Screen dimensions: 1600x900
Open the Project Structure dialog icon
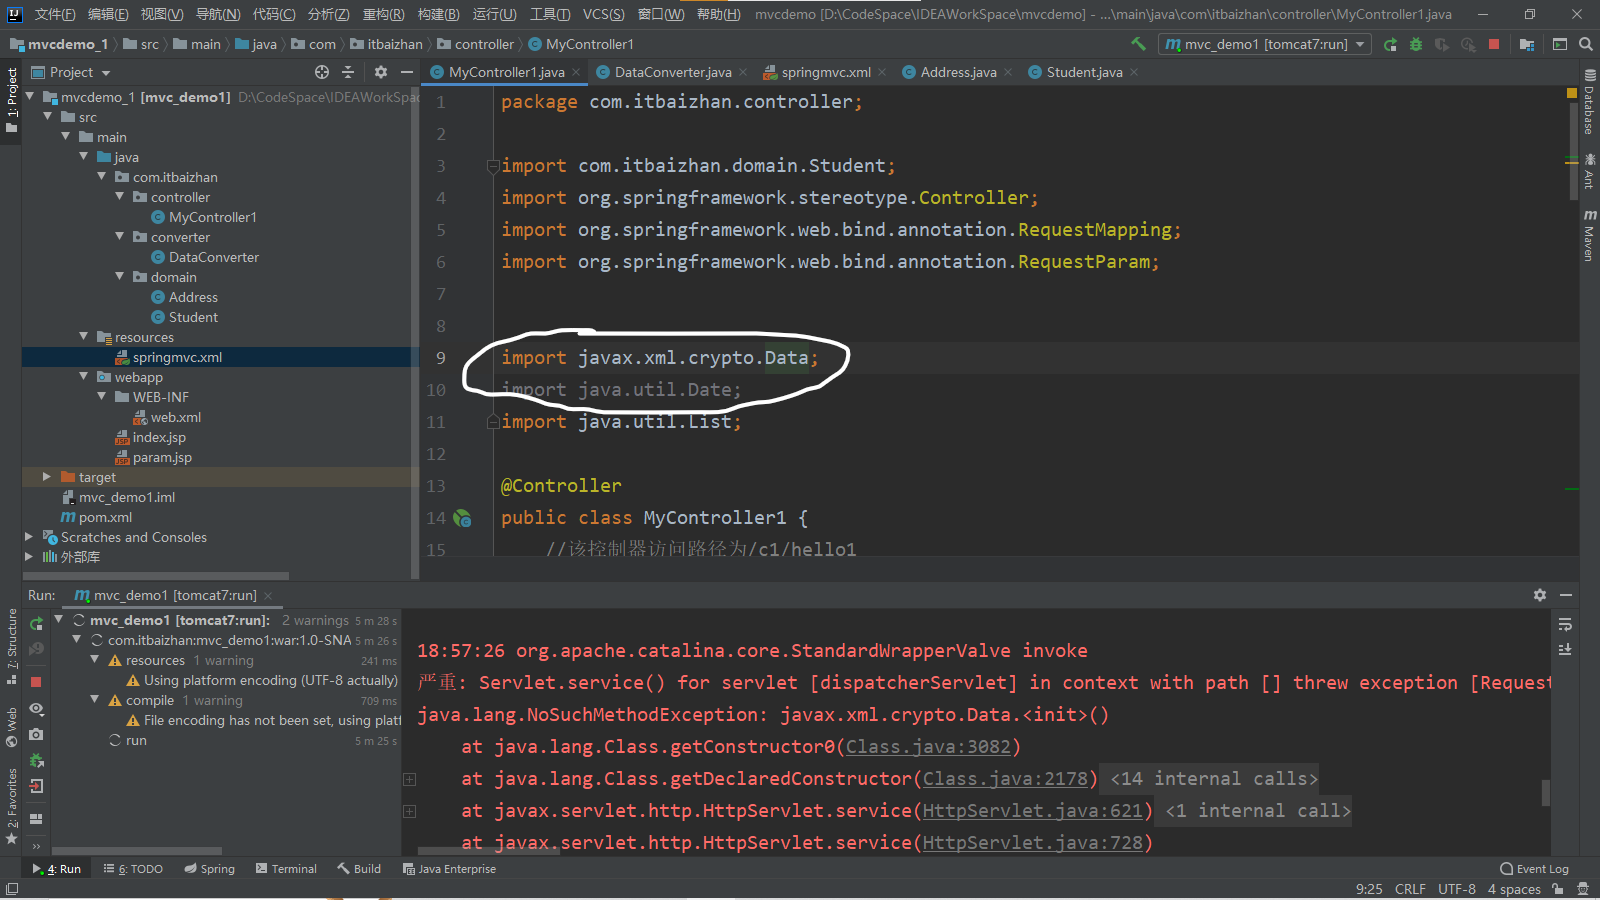coord(1527,44)
